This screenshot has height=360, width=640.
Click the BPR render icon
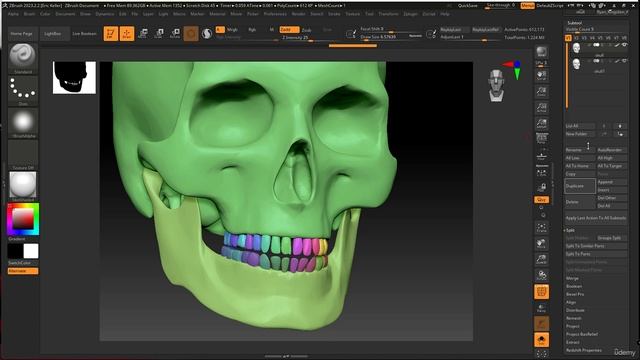[542, 52]
